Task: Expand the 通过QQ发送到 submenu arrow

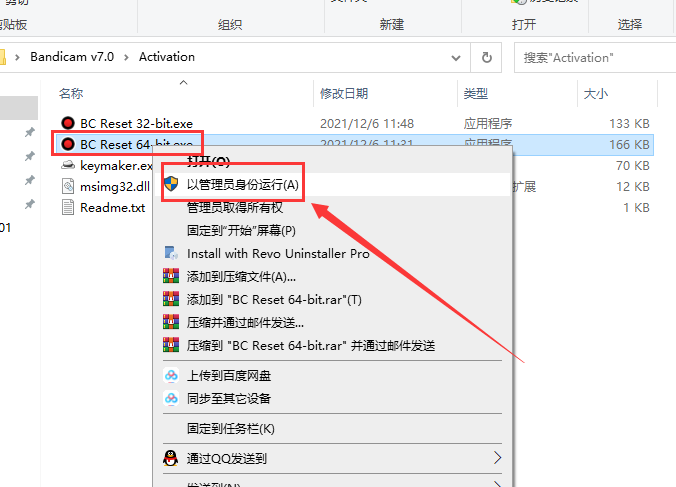Action: pos(497,459)
